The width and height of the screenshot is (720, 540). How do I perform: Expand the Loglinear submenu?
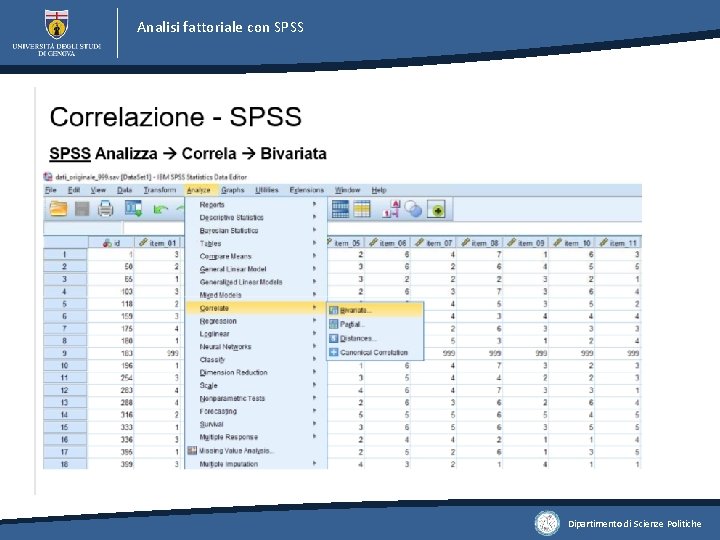click(x=256, y=334)
